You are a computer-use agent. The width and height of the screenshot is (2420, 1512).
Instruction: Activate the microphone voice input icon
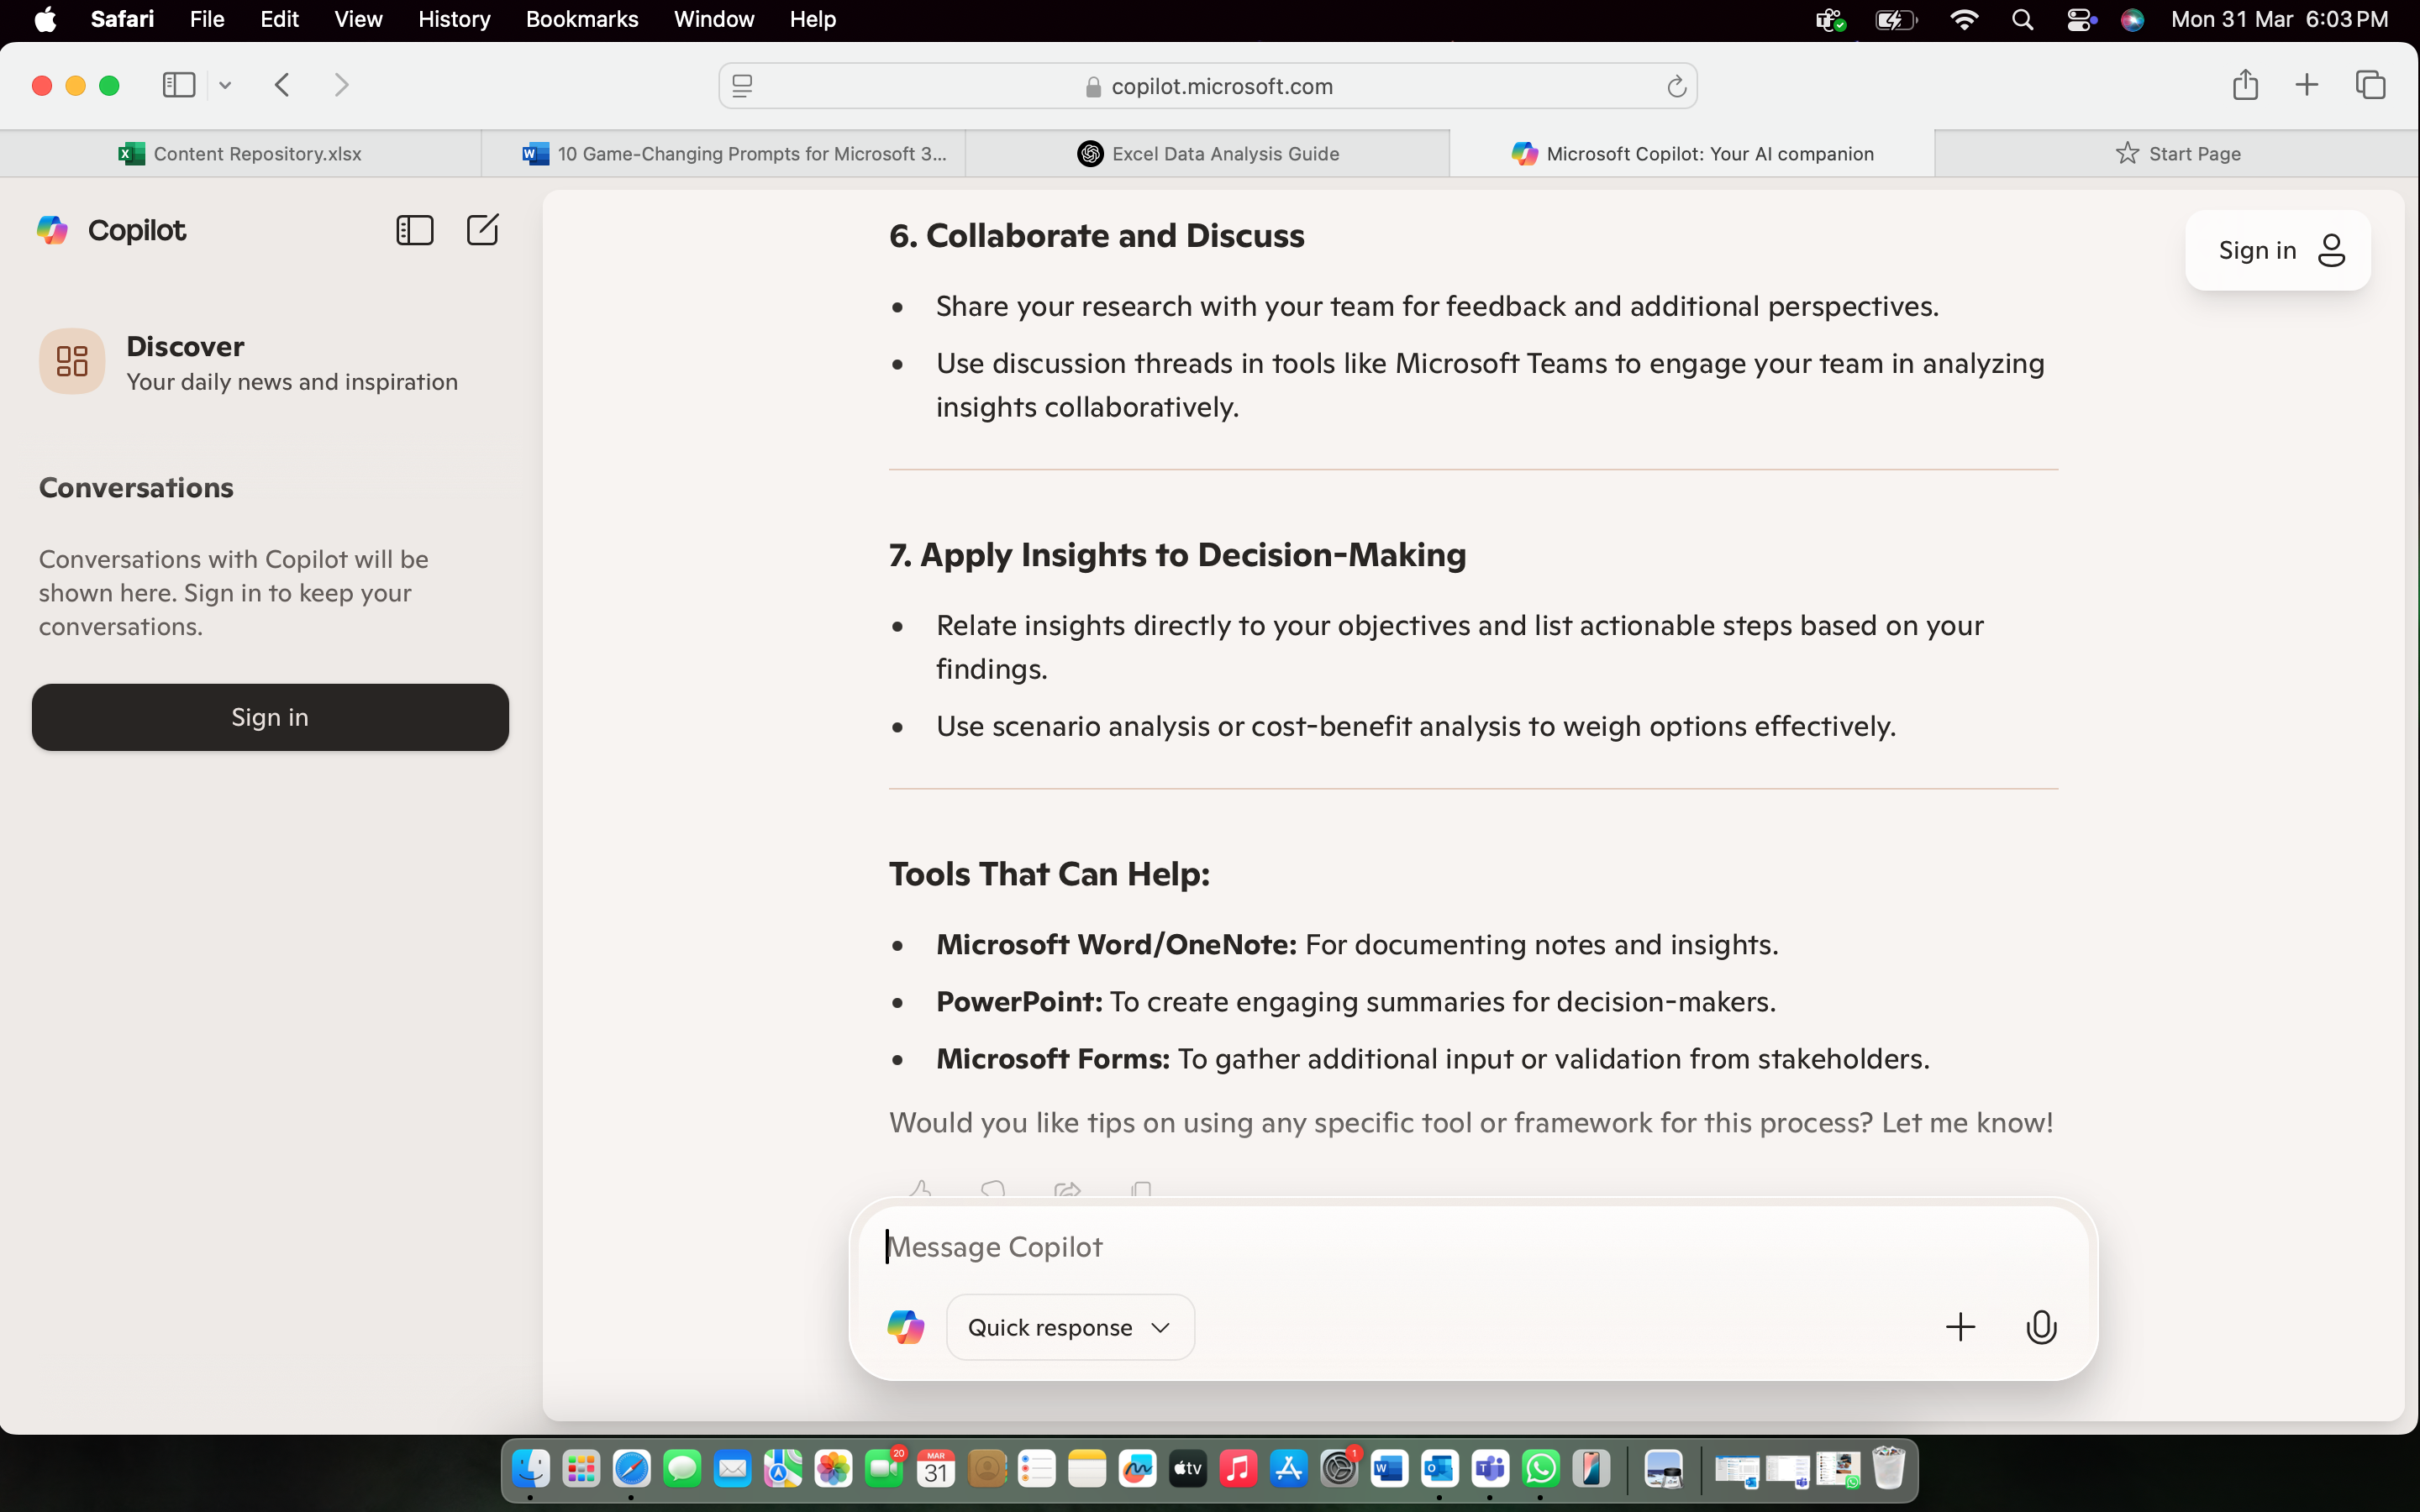[2041, 1327]
